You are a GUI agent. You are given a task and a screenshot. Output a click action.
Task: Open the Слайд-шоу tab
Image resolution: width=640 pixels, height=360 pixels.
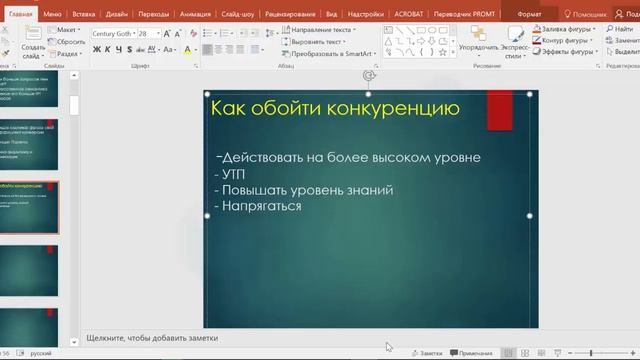point(238,14)
